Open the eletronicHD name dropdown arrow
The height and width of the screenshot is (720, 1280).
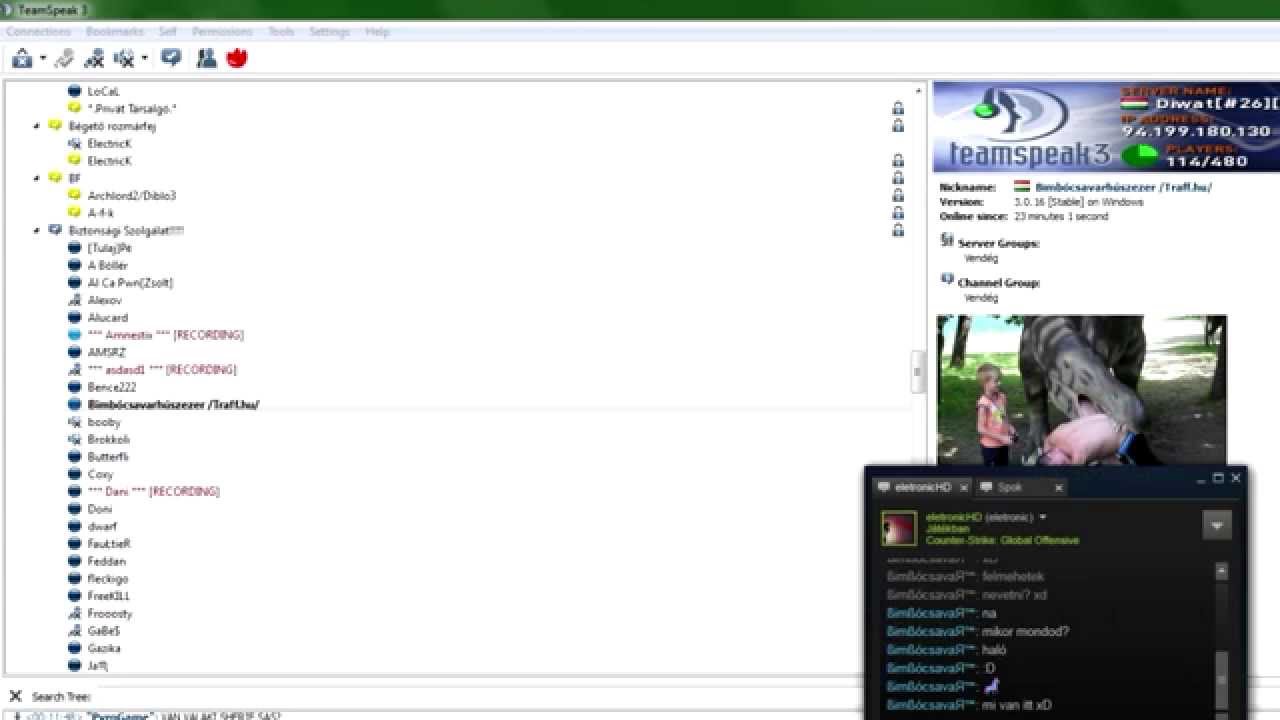pos(1043,518)
